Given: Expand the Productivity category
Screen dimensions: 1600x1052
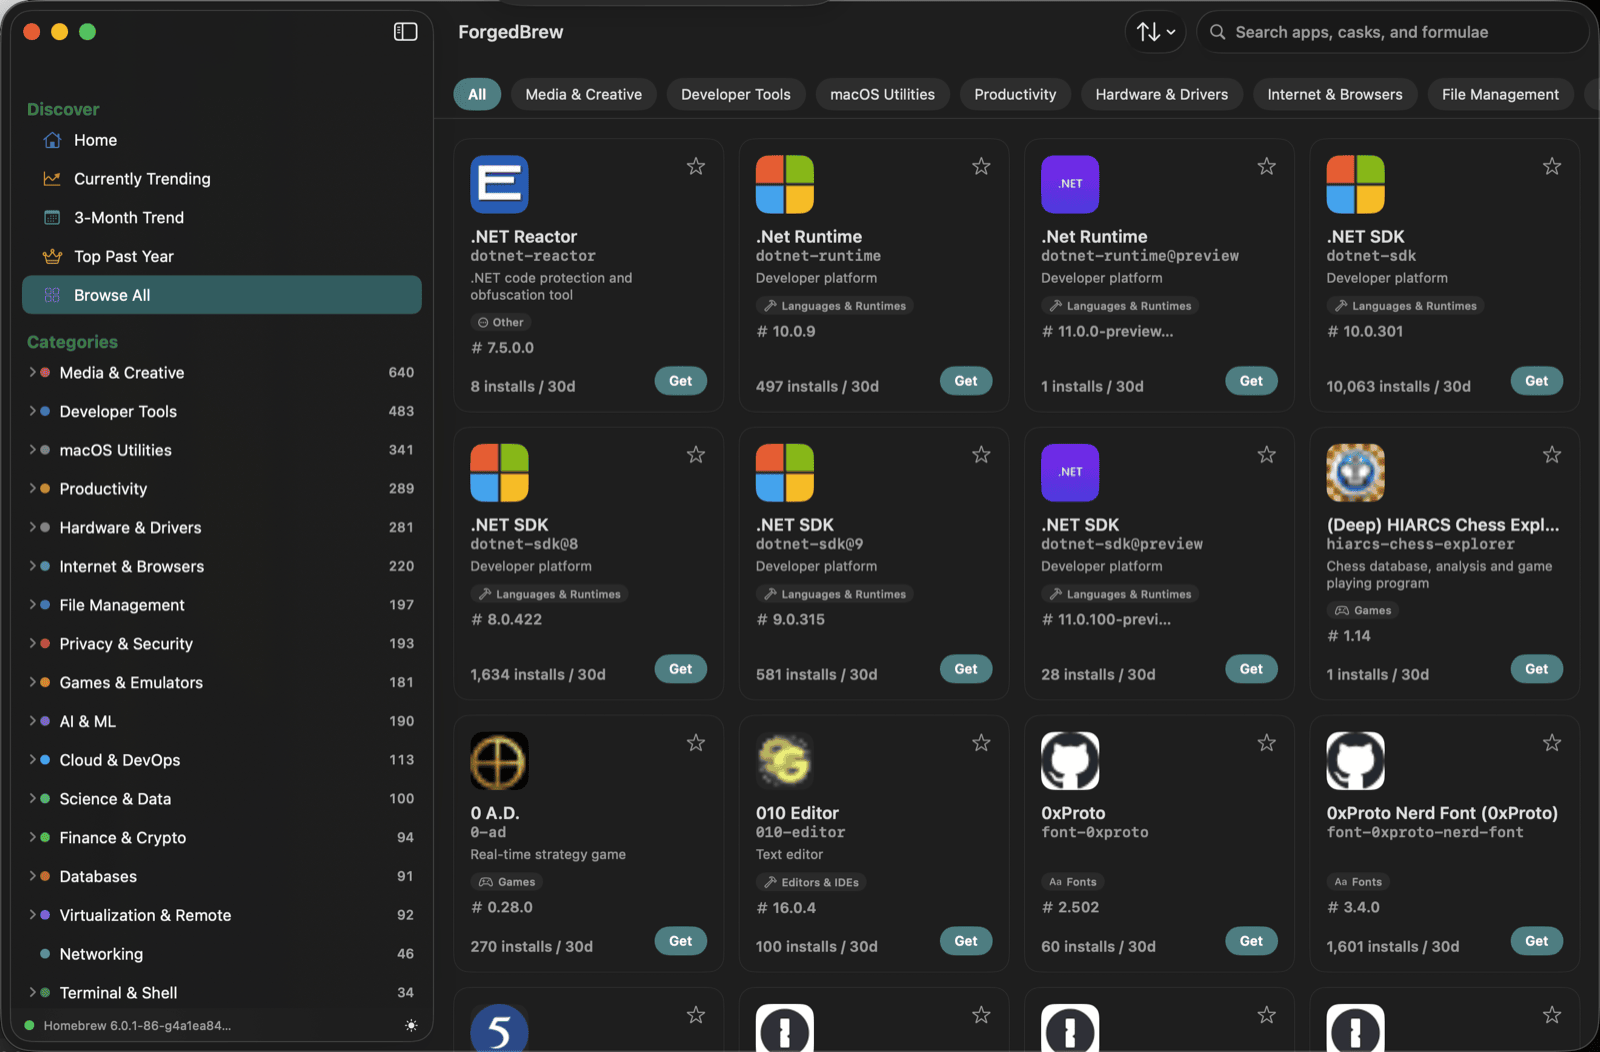Looking at the screenshot, I should pyautogui.click(x=32, y=488).
